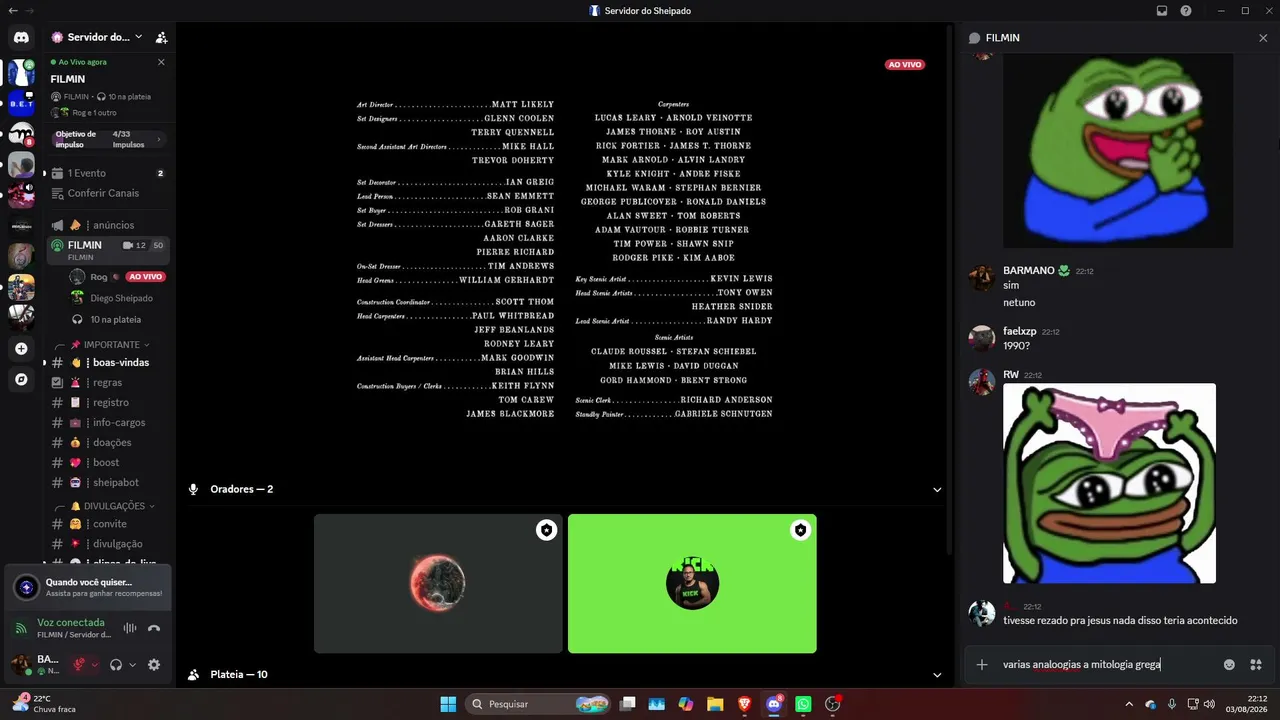The height and width of the screenshot is (720, 1280).
Task: Open File Explorer from the taskbar
Action: (715, 704)
